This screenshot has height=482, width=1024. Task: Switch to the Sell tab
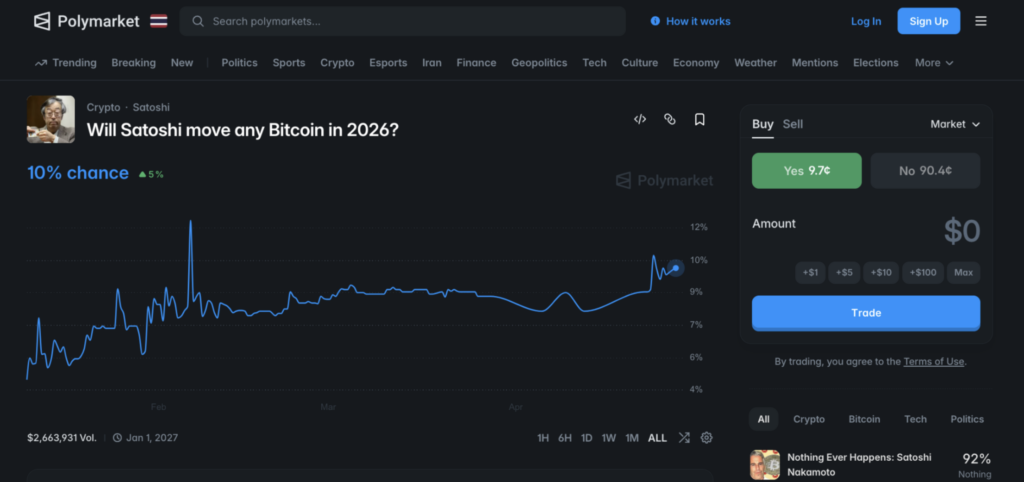(793, 124)
